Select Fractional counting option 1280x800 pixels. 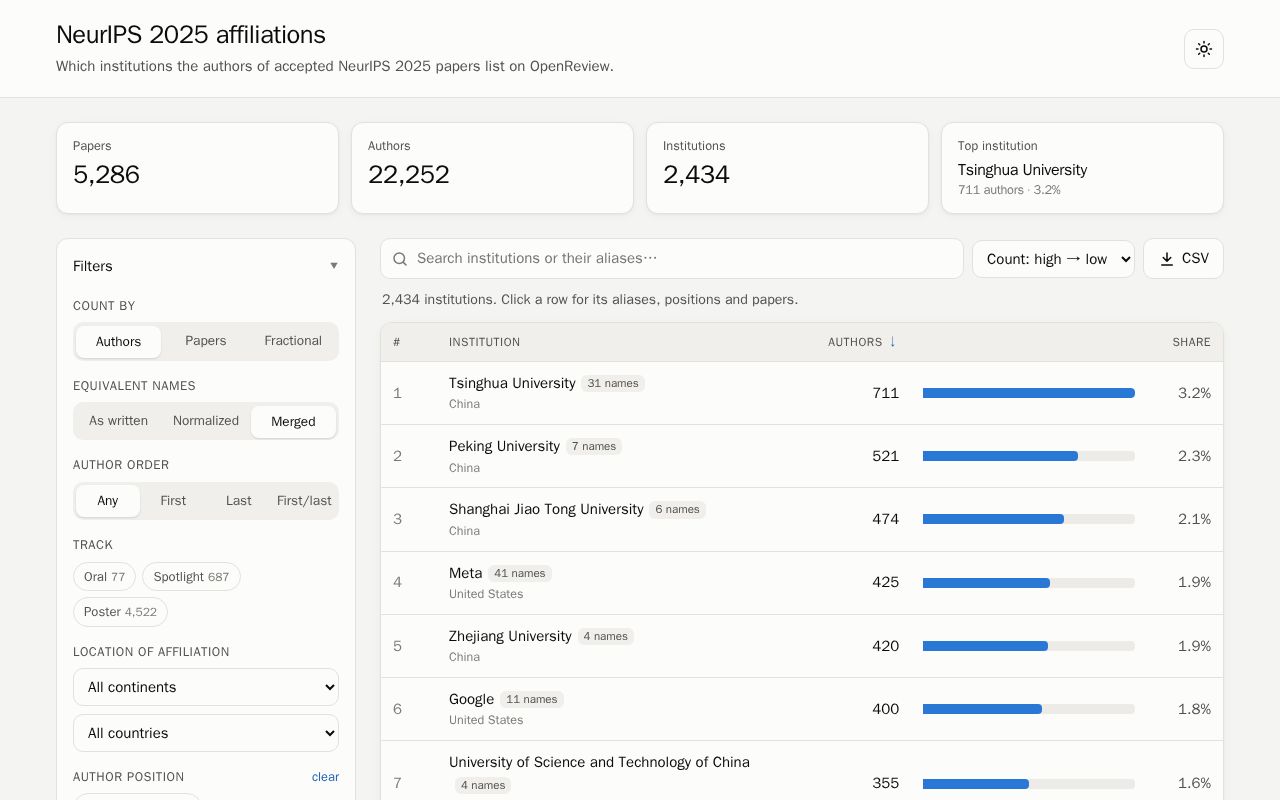(x=293, y=341)
